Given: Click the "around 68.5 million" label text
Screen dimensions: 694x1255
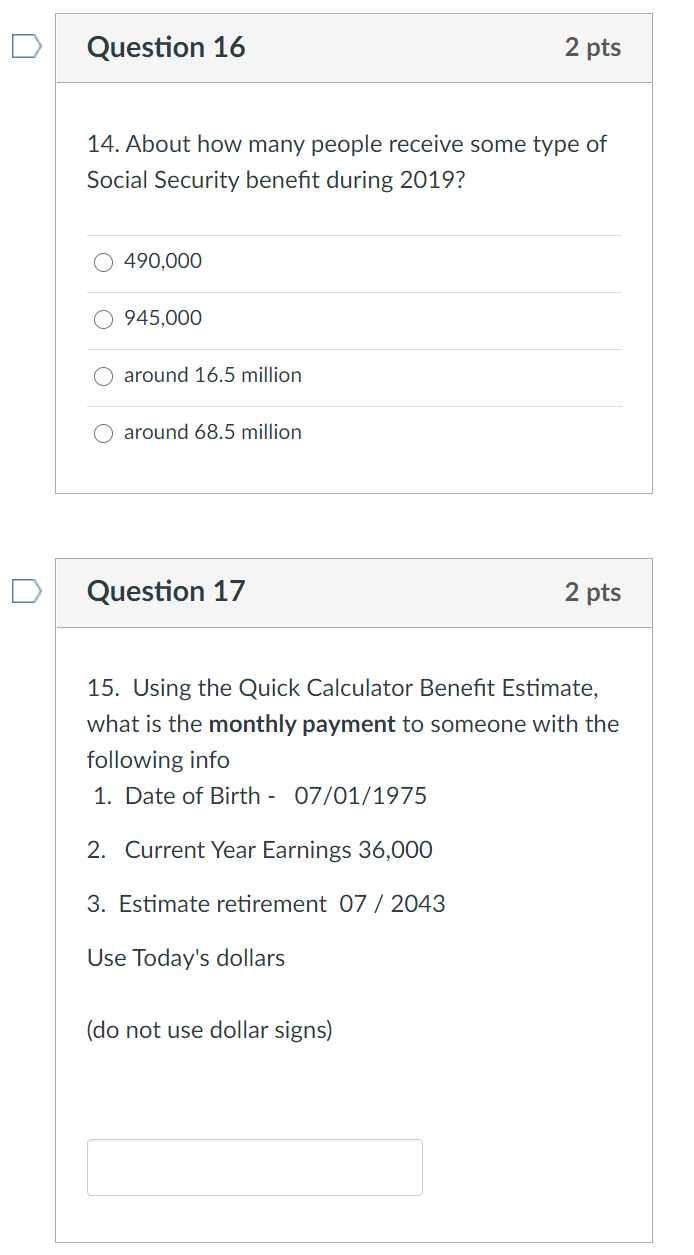Looking at the screenshot, I should point(213,432).
